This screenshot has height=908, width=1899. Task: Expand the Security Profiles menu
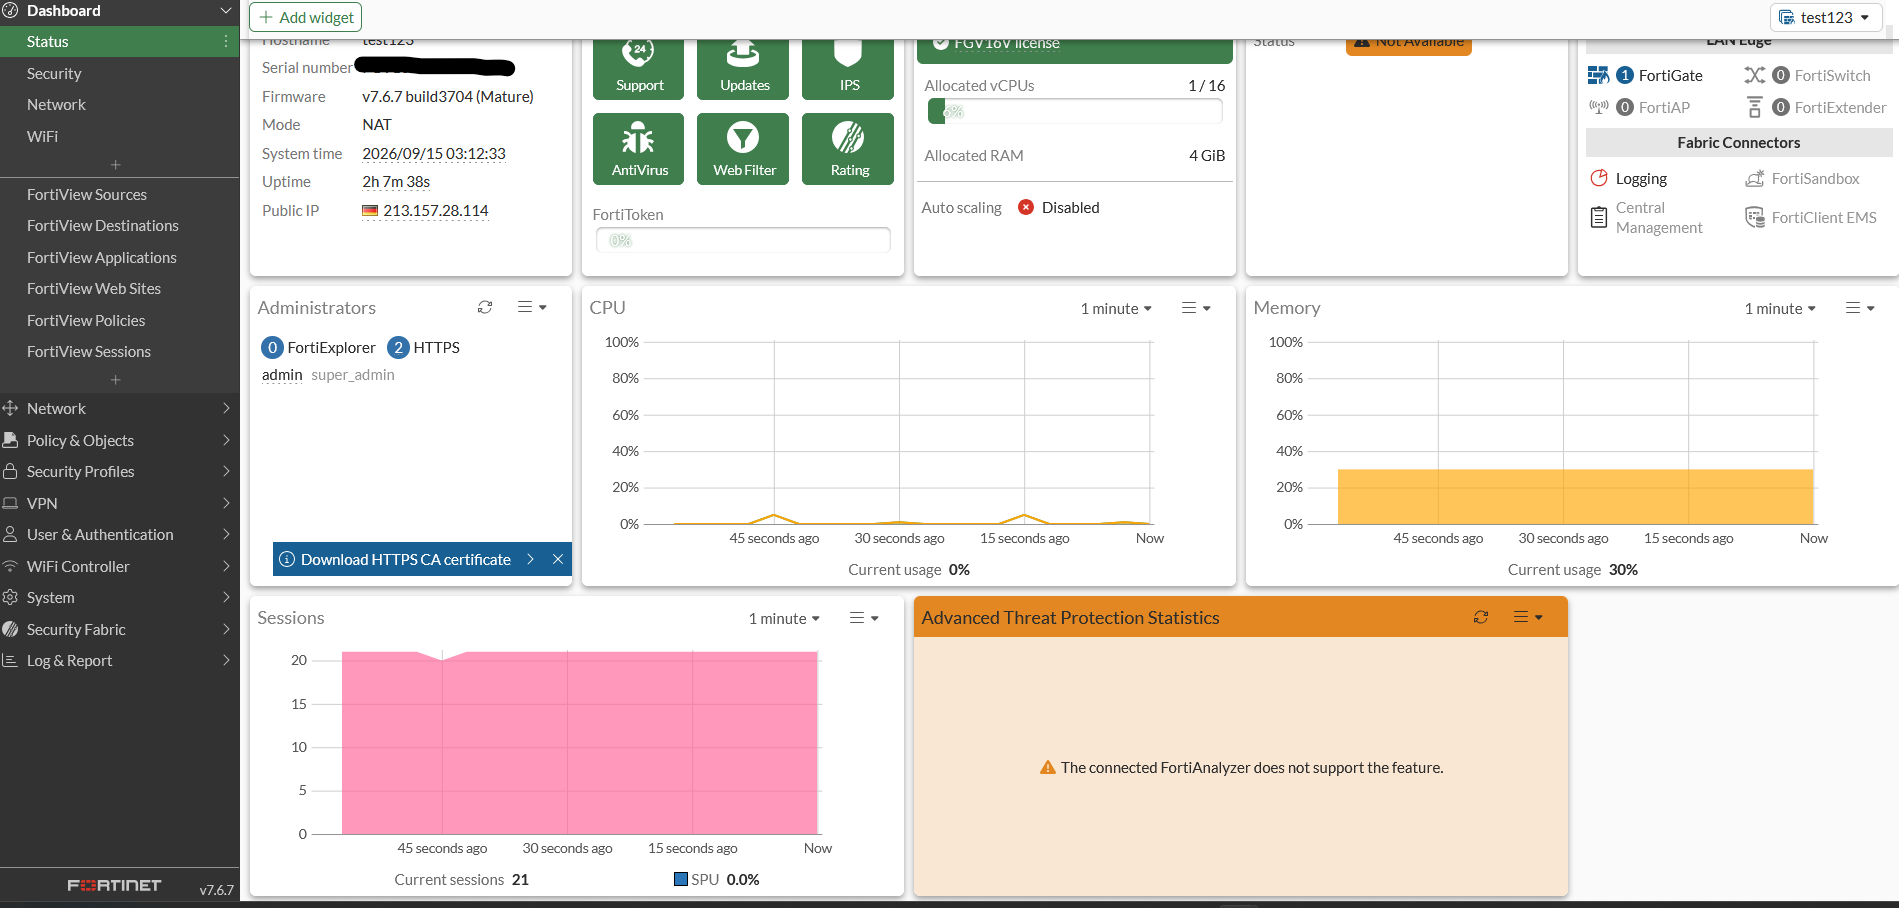pos(119,471)
